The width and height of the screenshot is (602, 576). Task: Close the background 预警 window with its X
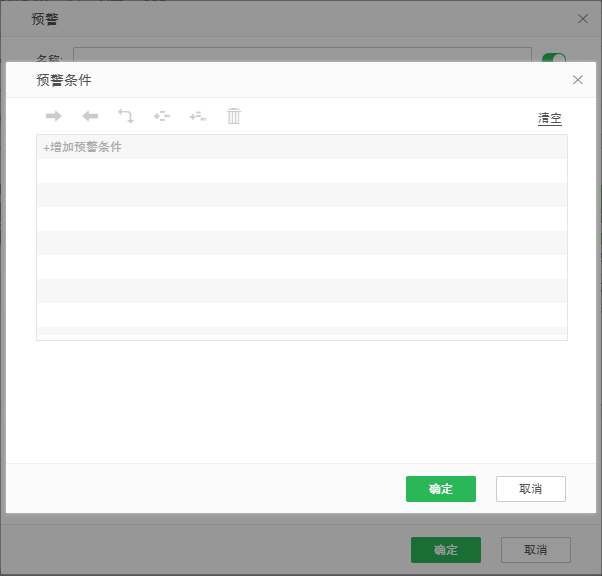(583, 18)
